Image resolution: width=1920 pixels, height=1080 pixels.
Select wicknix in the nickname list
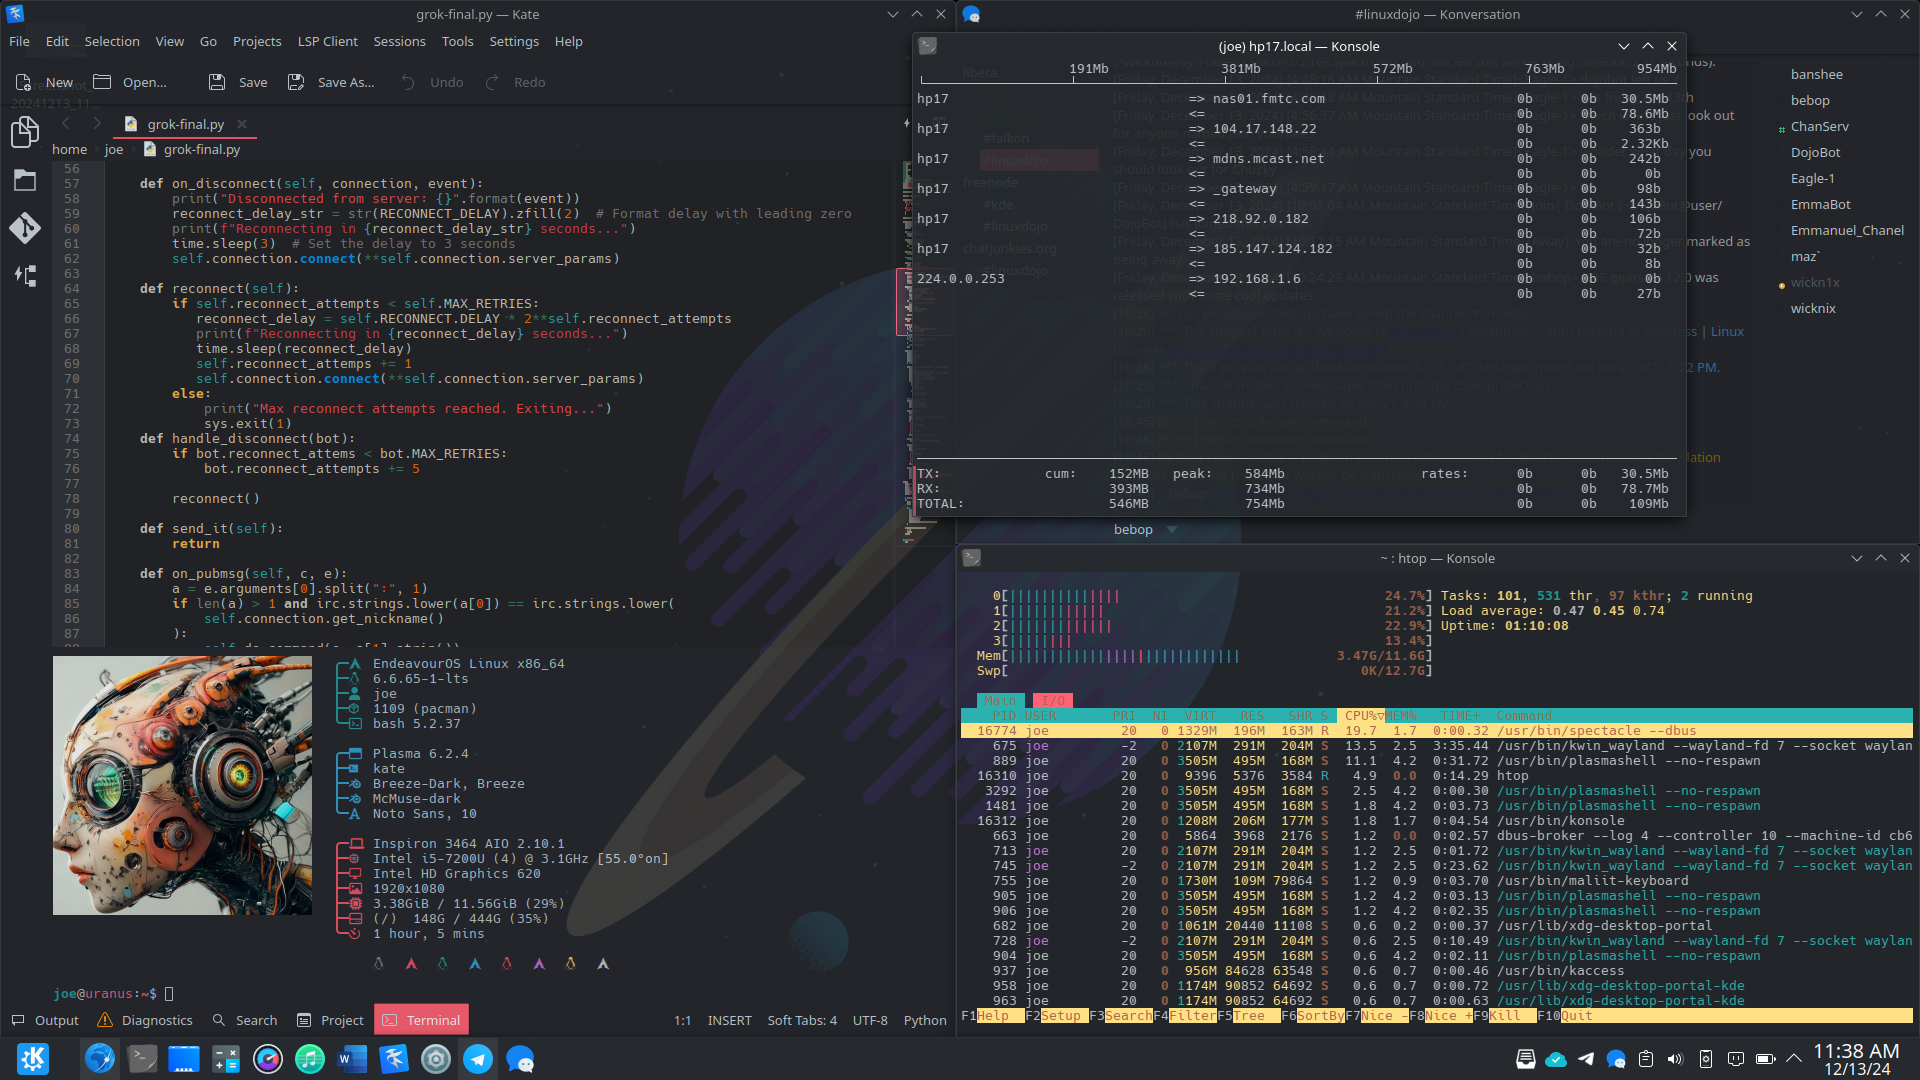1813,308
